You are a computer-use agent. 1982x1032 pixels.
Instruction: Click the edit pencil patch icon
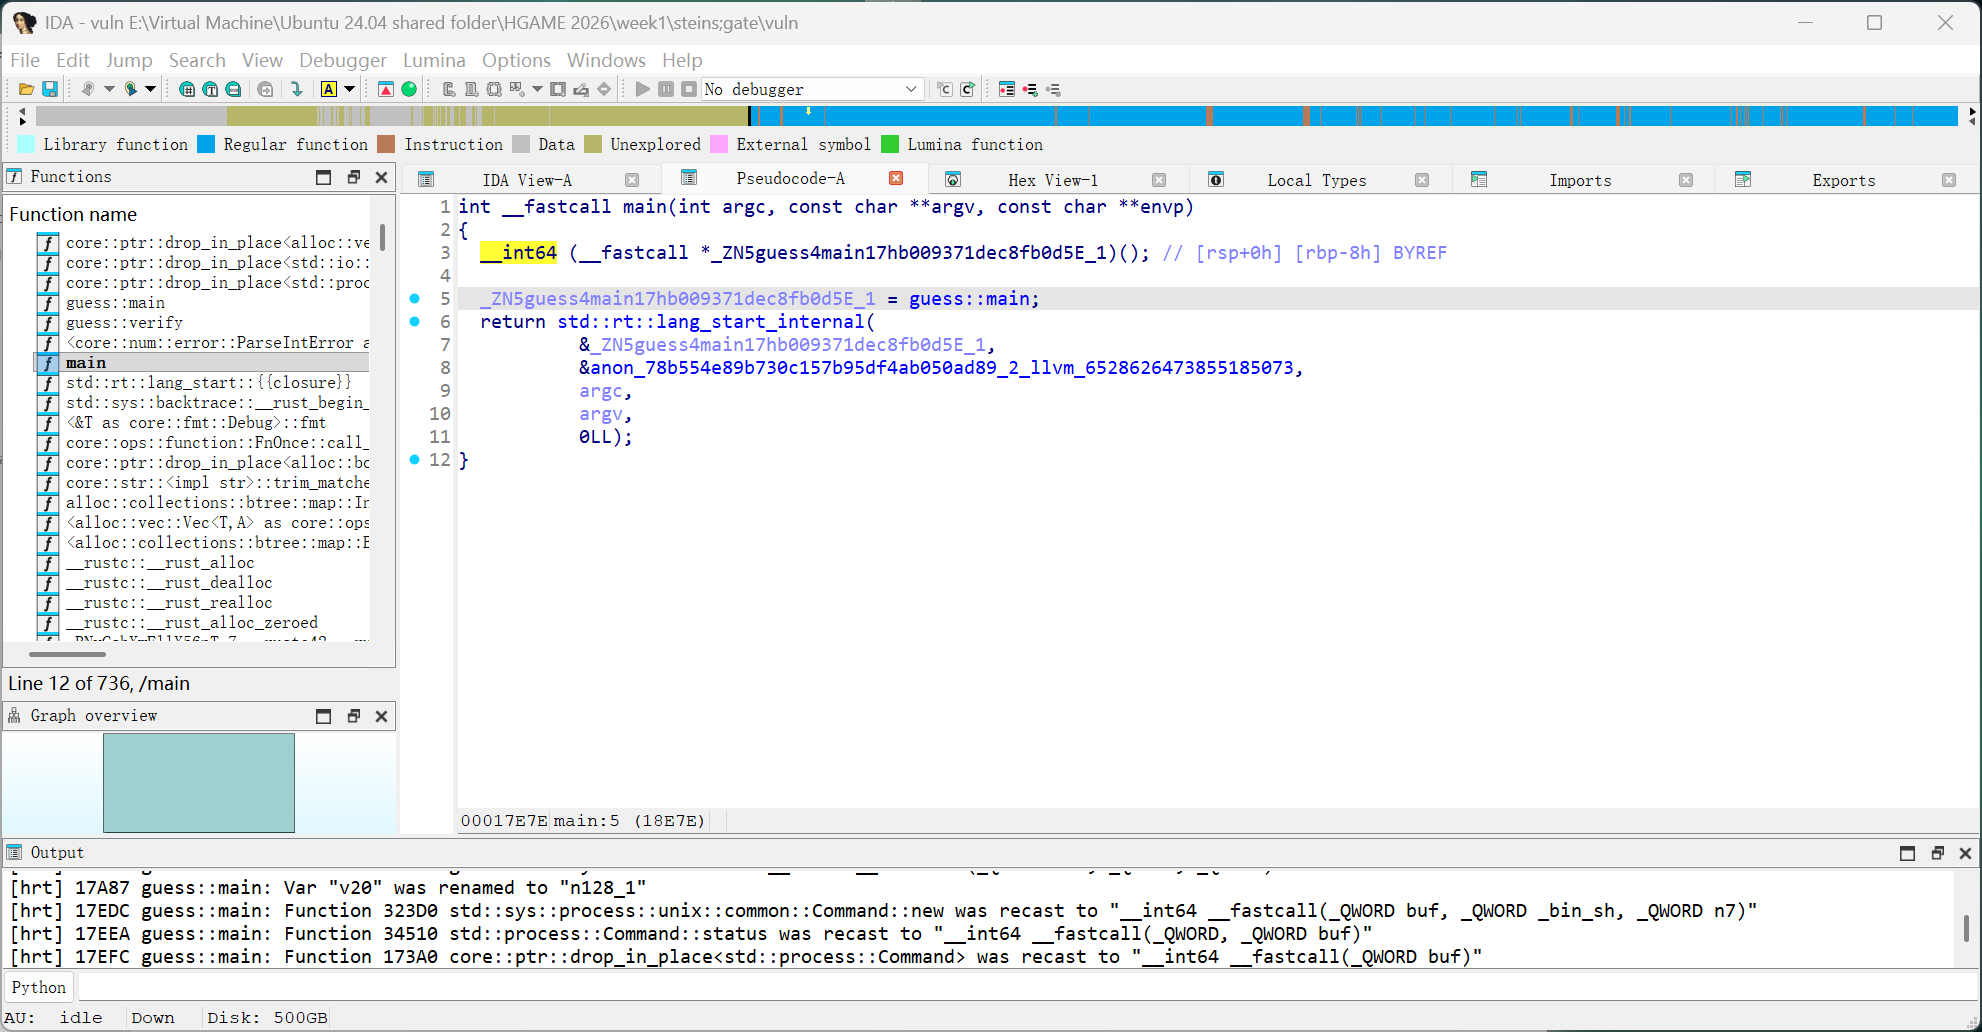[x=581, y=89]
